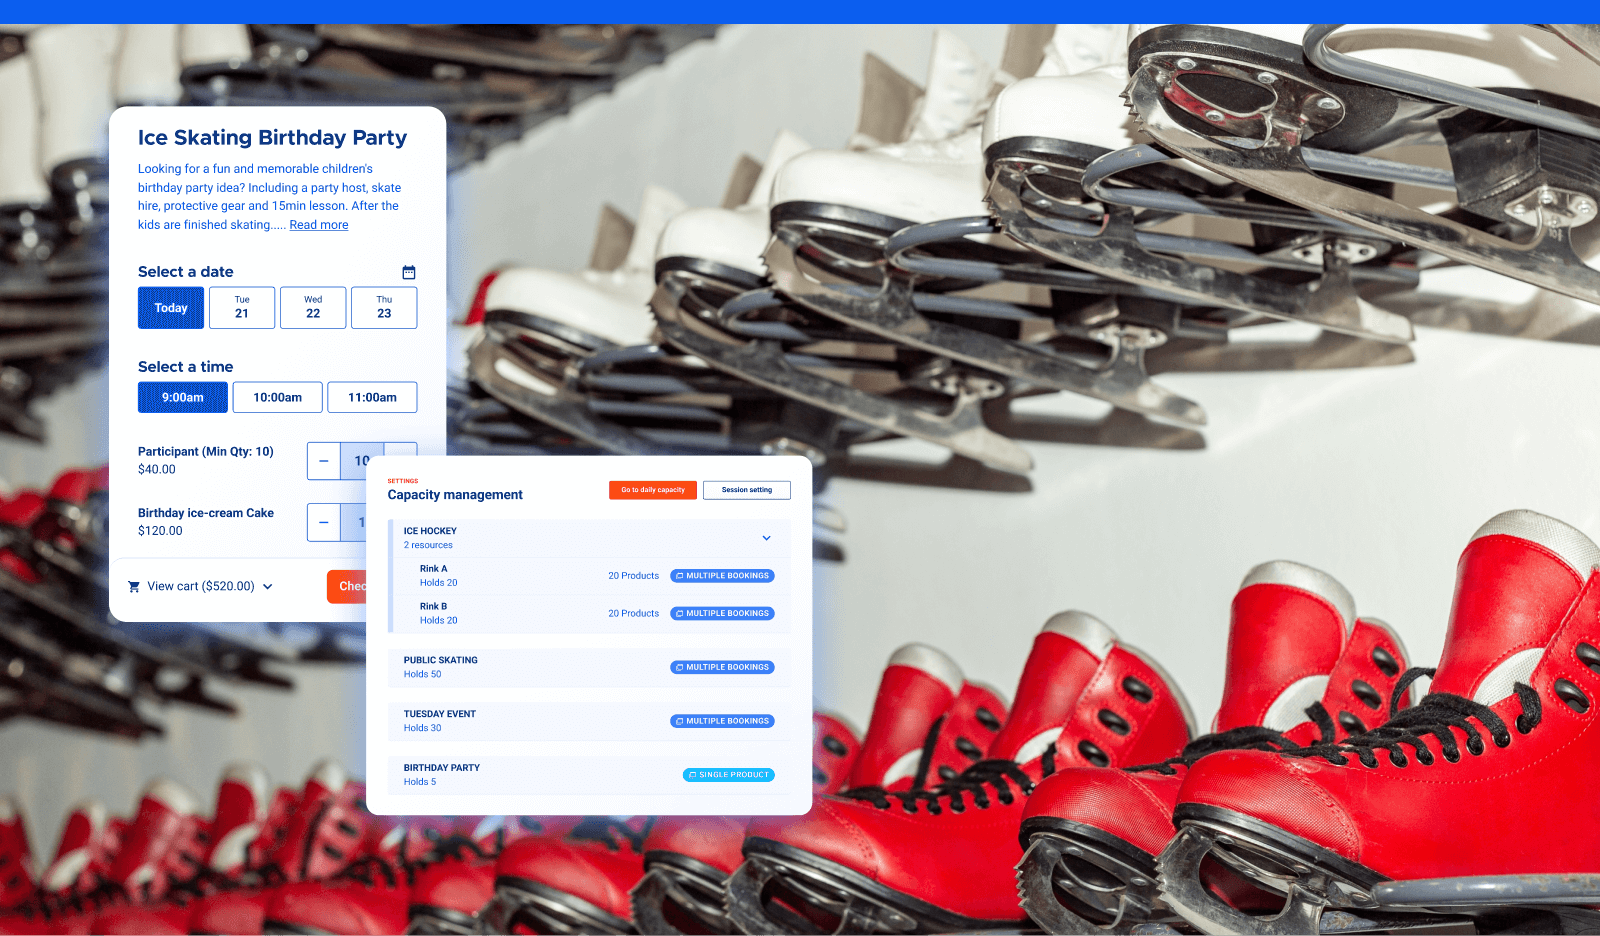This screenshot has height=936, width=1600.
Task: Click the SETTINGS breadcrumb label
Action: pyautogui.click(x=403, y=480)
